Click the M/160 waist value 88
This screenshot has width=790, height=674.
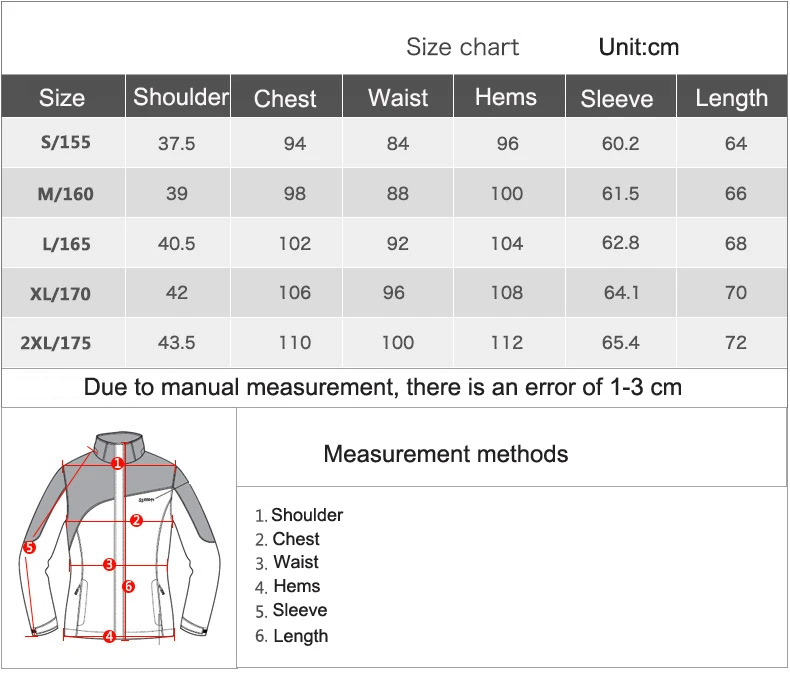[x=398, y=193]
